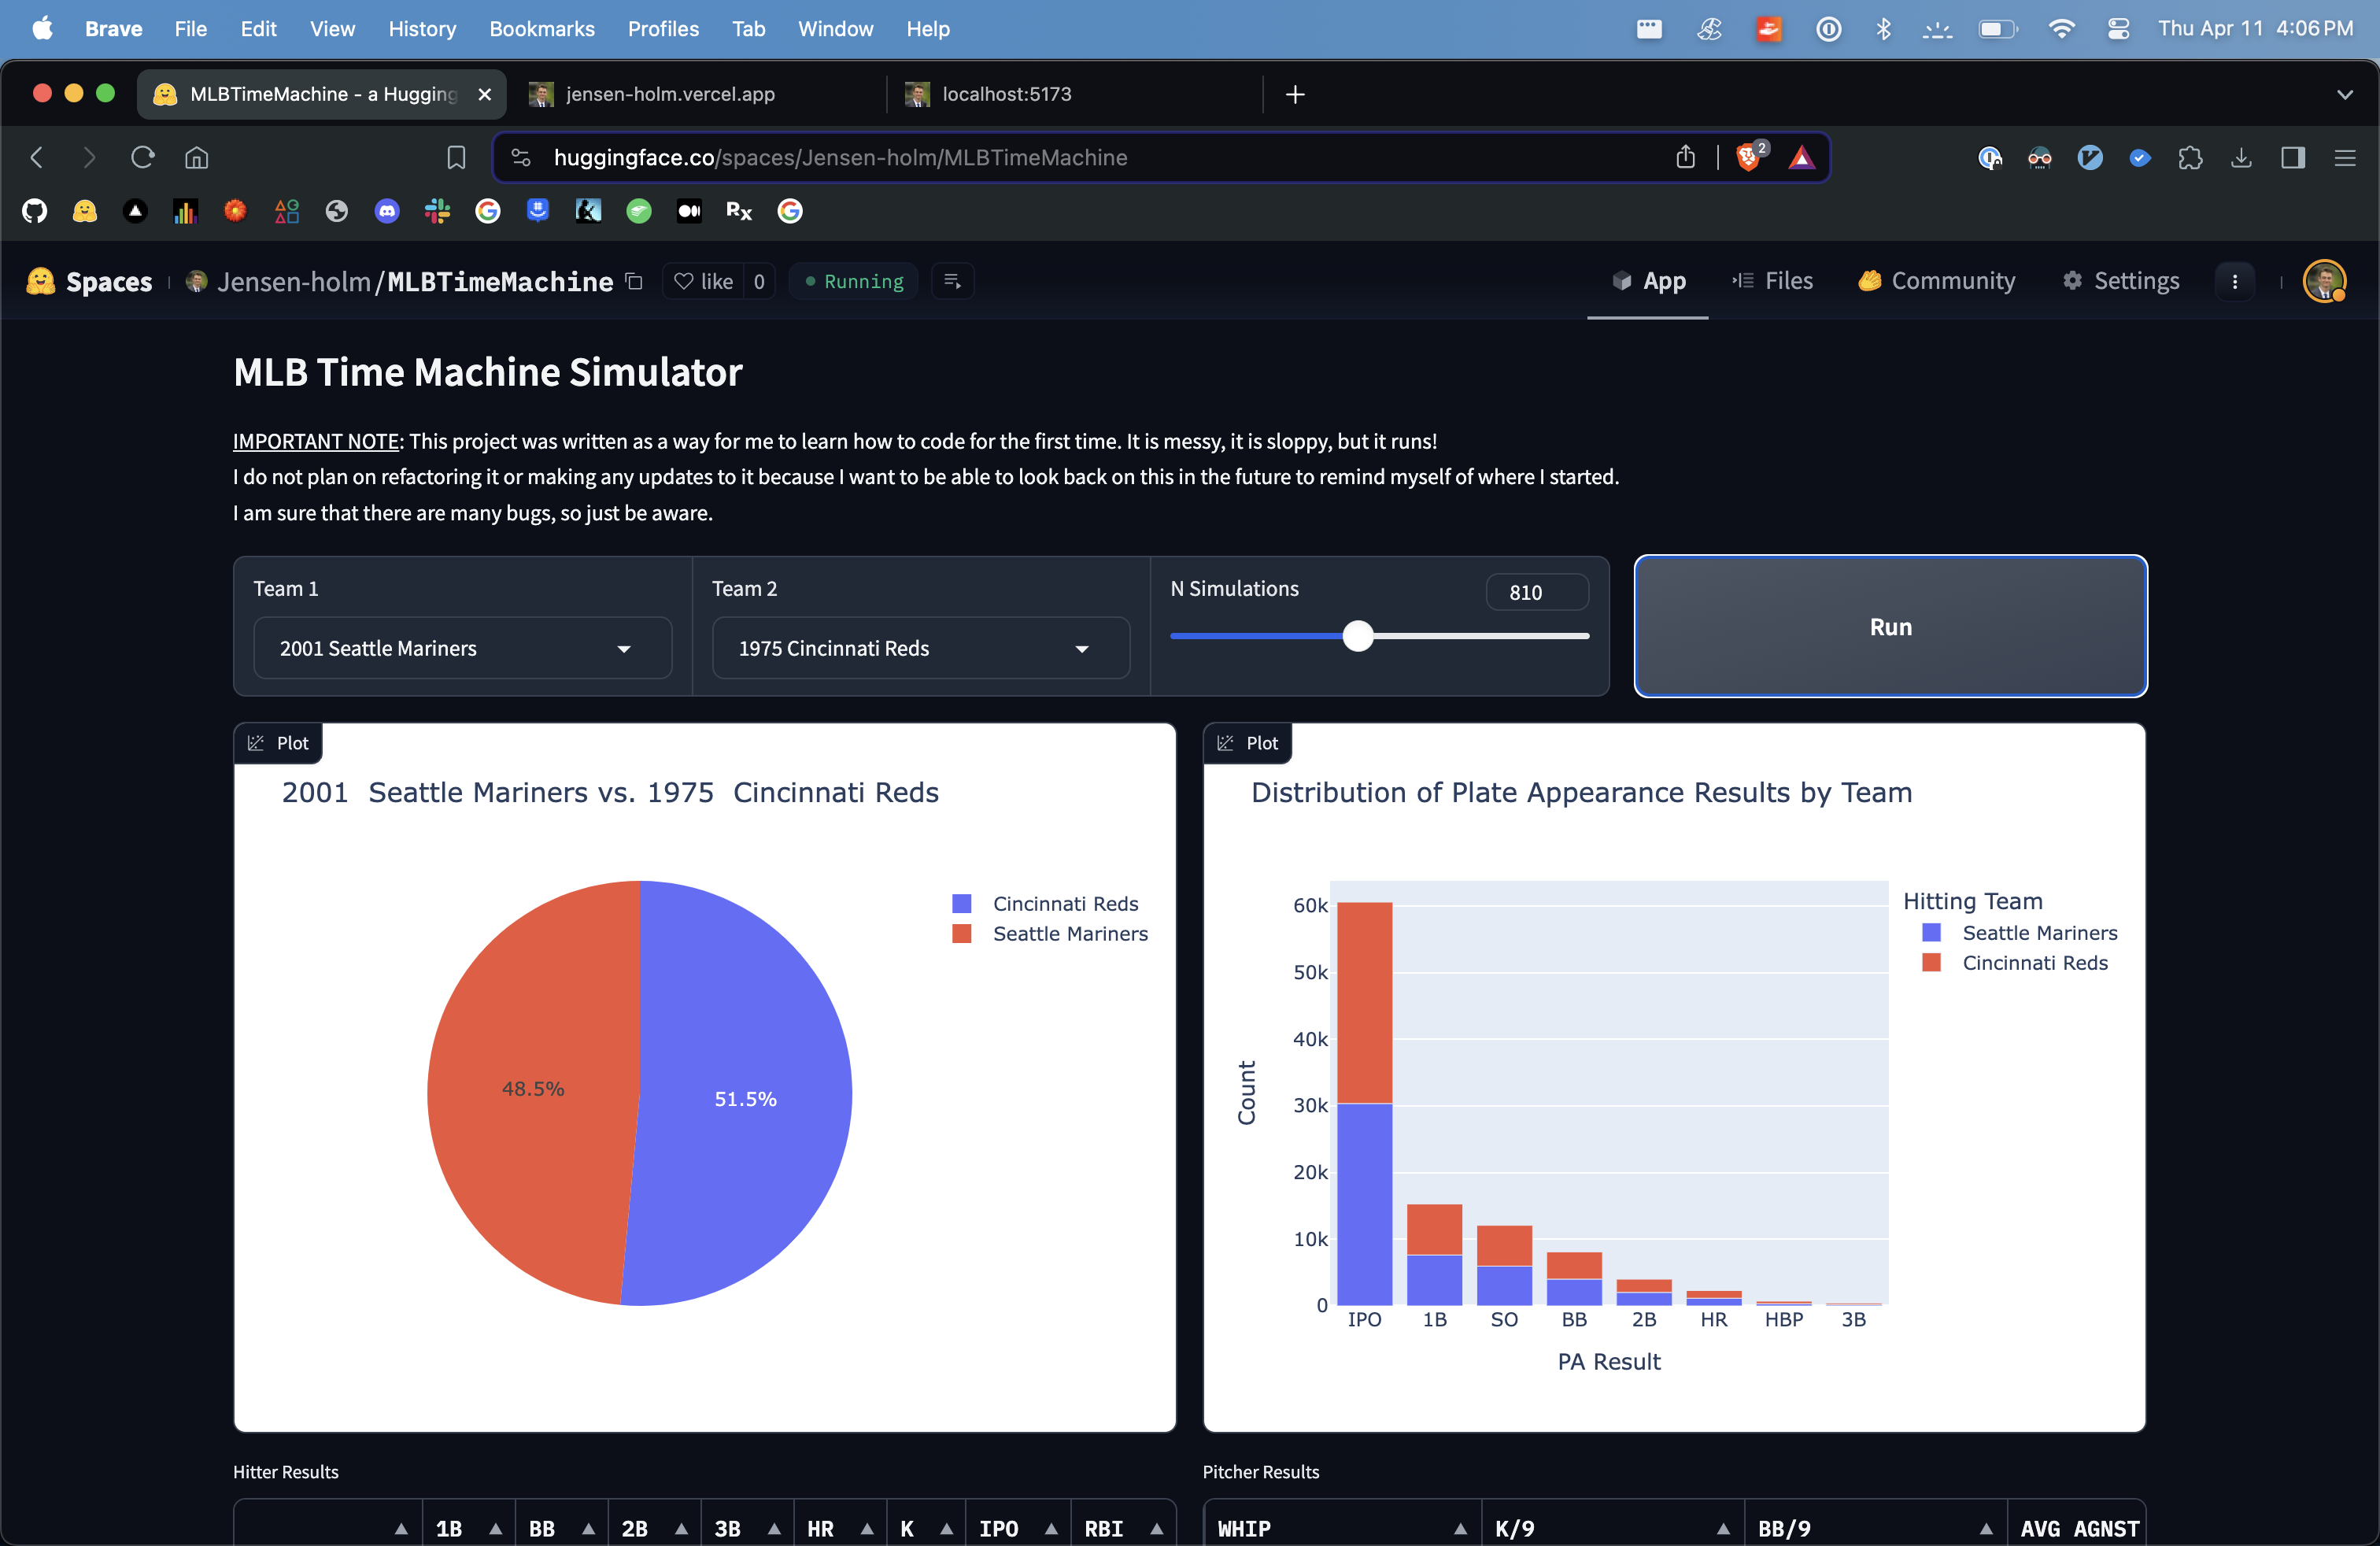Viewport: 2380px width, 1546px height.
Task: Go back to the previous page
Action: 37,157
